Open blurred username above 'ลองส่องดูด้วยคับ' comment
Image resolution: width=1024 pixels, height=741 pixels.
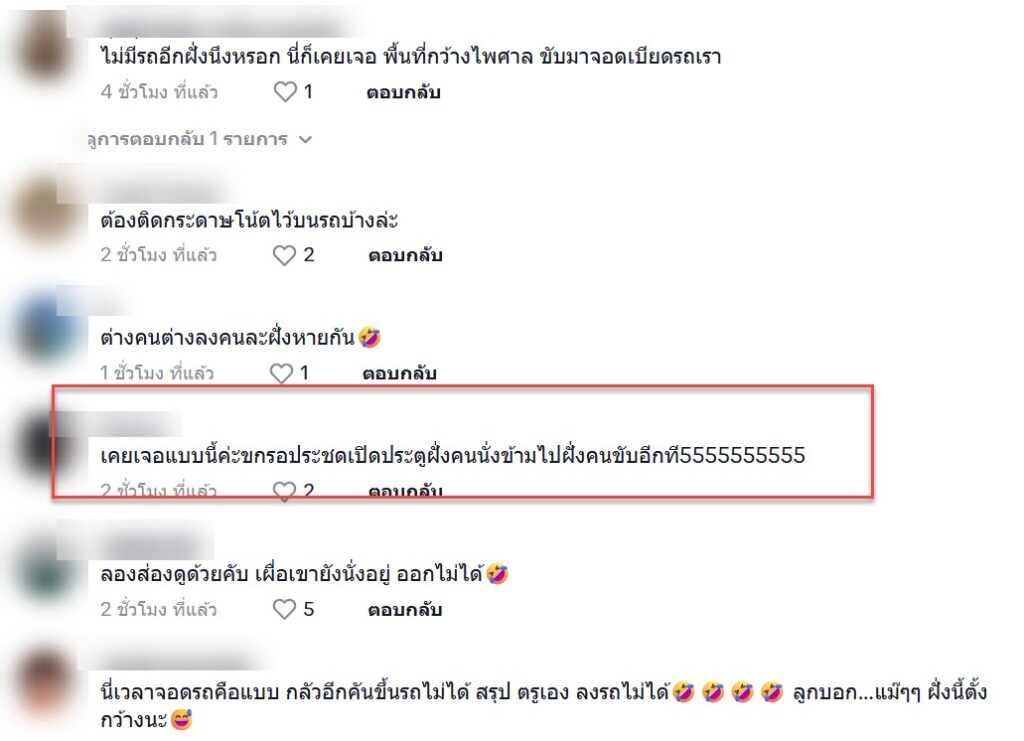152,544
